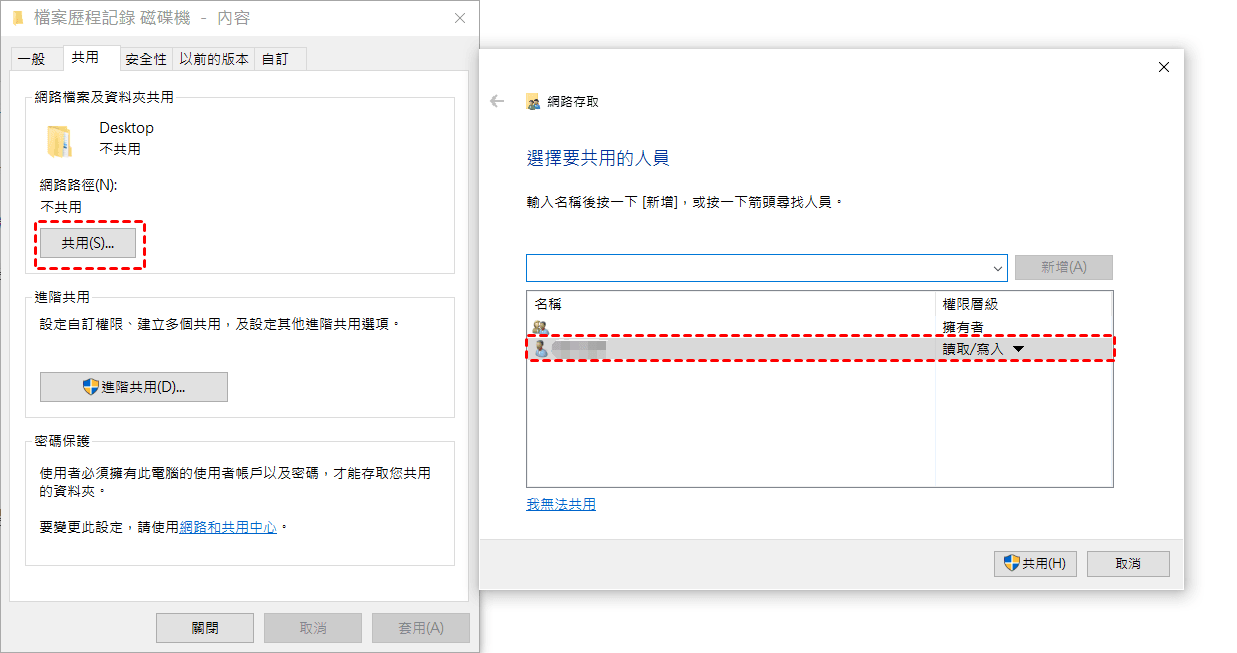Open the 以前的版本 tab
The width and height of the screenshot is (1237, 653).
pyautogui.click(x=214, y=59)
